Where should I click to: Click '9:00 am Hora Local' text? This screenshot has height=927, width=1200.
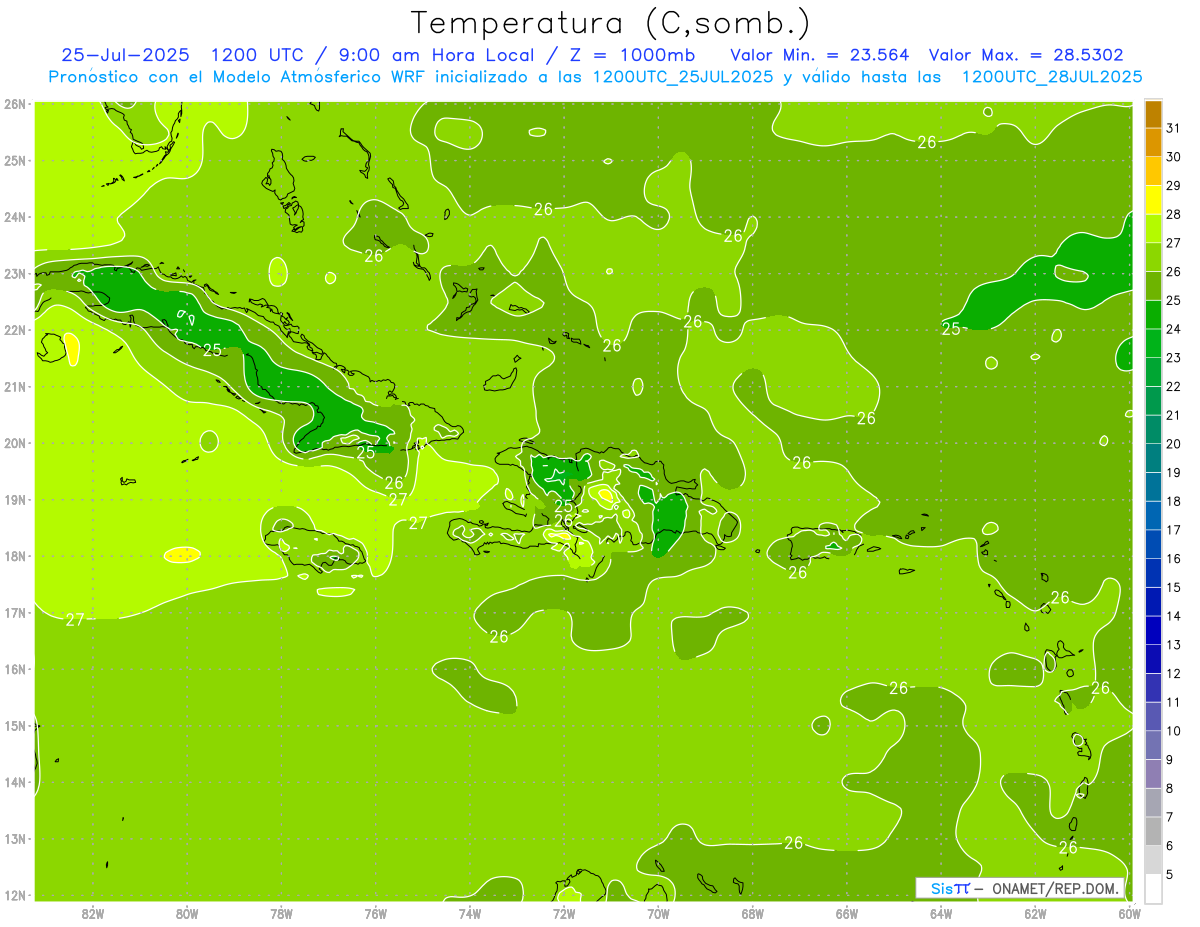tap(433, 54)
